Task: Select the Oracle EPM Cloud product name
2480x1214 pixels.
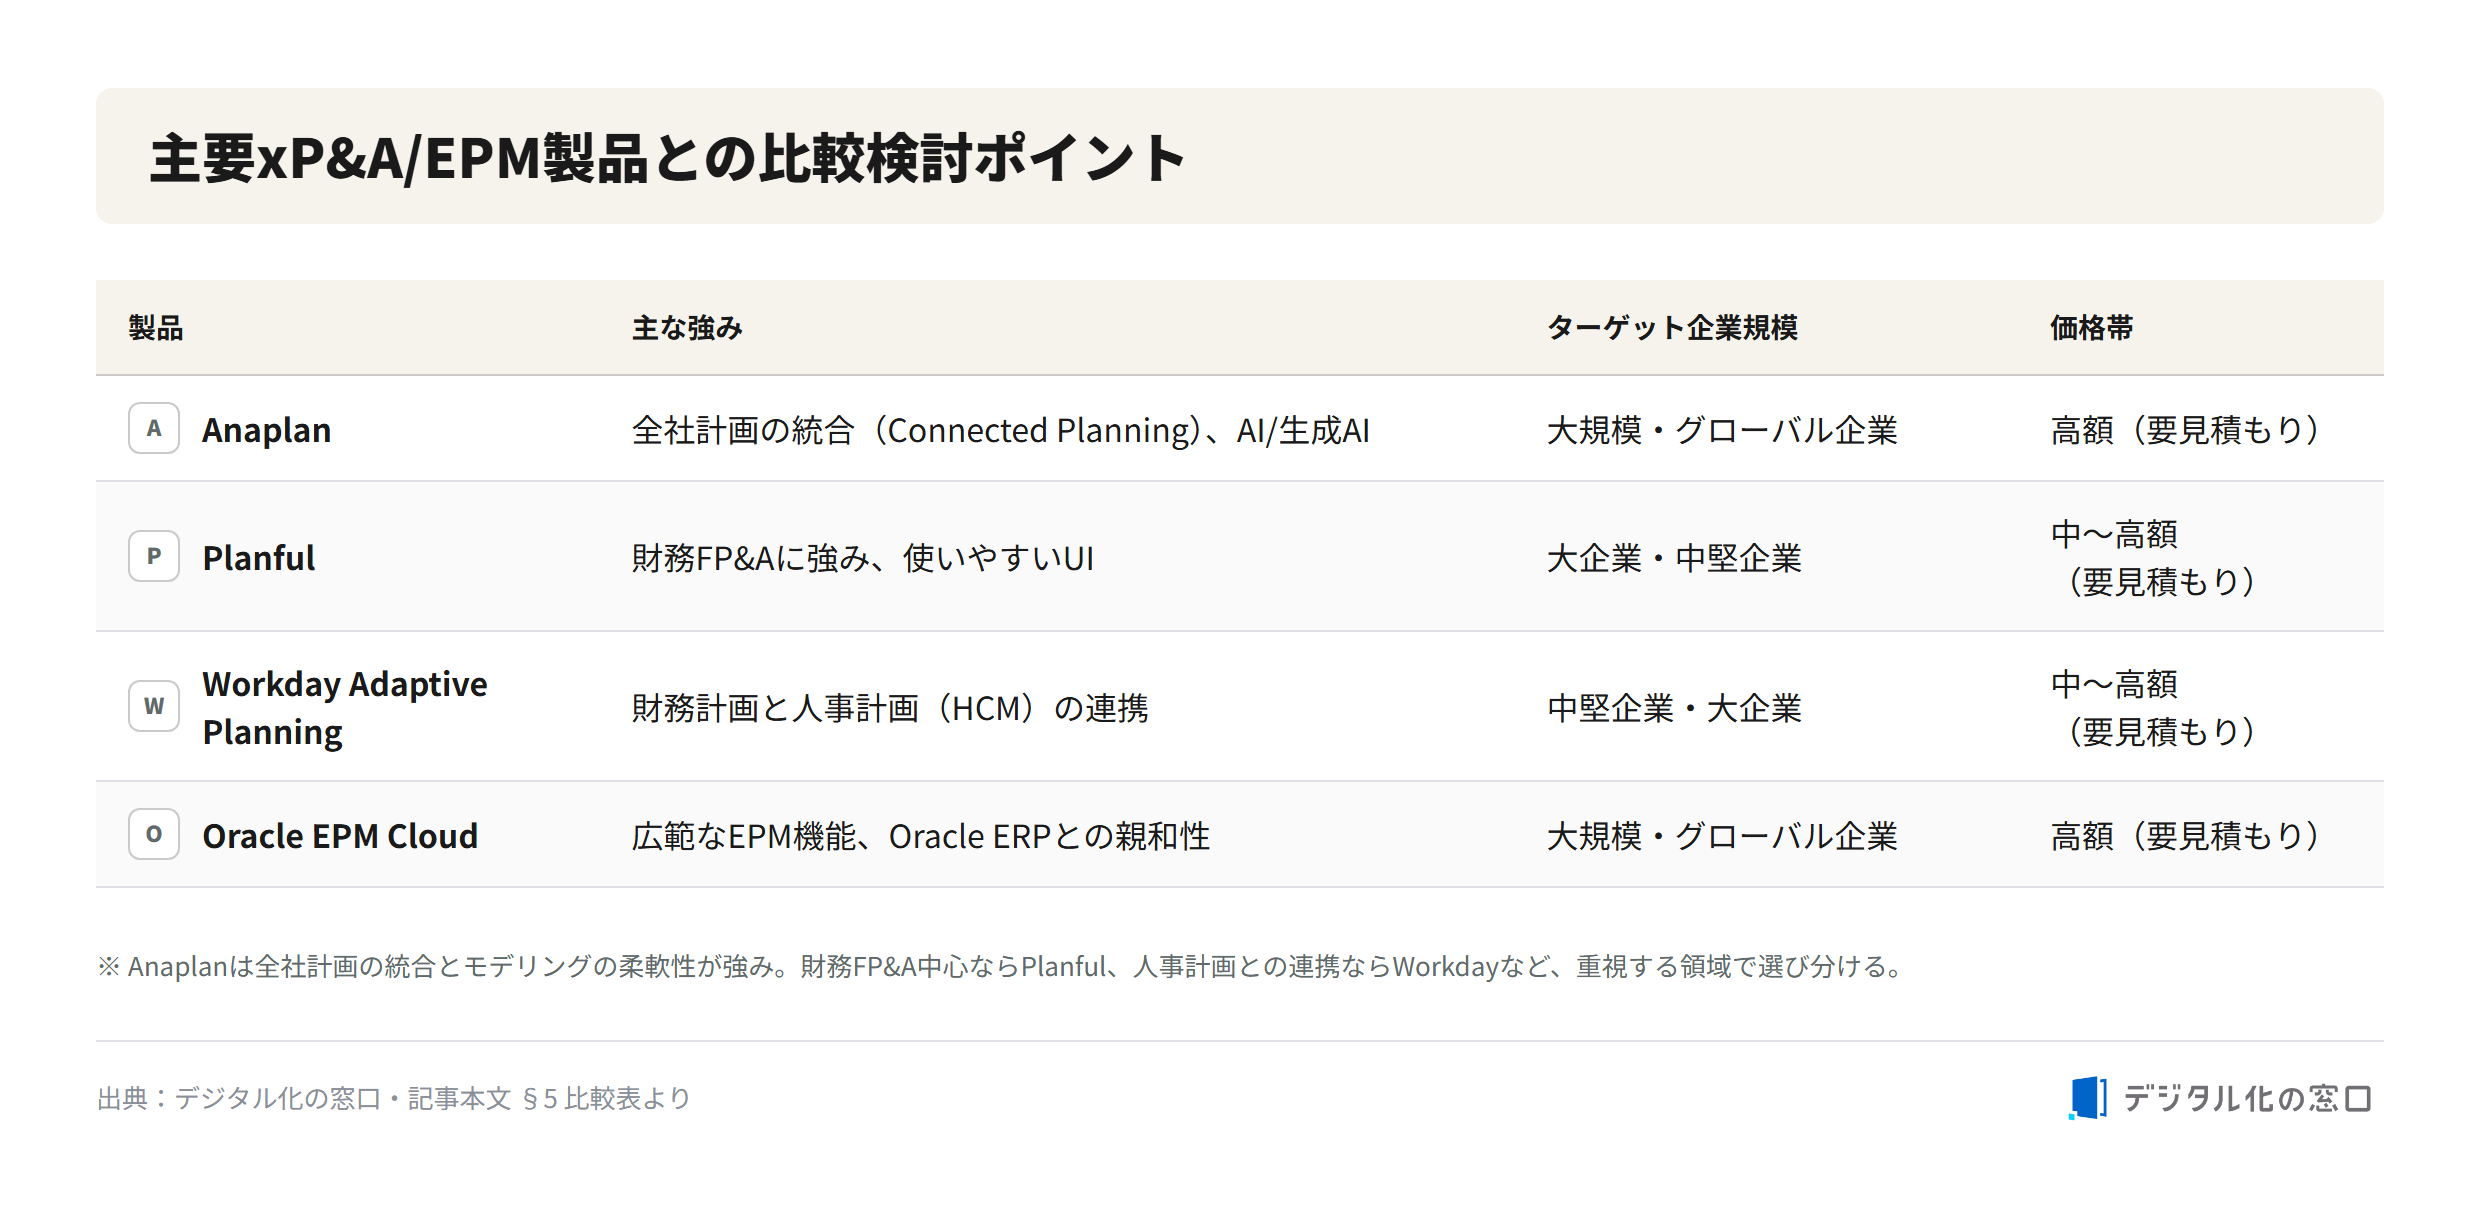Action: click(x=340, y=835)
